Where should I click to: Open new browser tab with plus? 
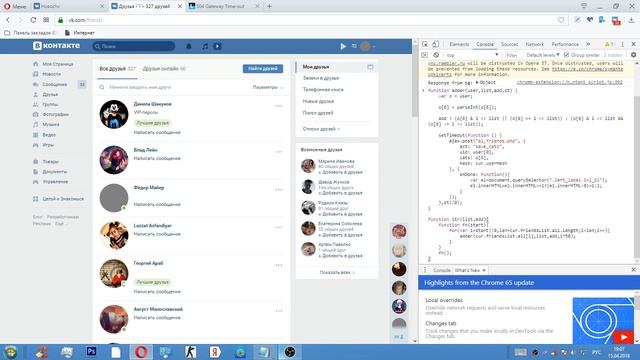point(269,6)
